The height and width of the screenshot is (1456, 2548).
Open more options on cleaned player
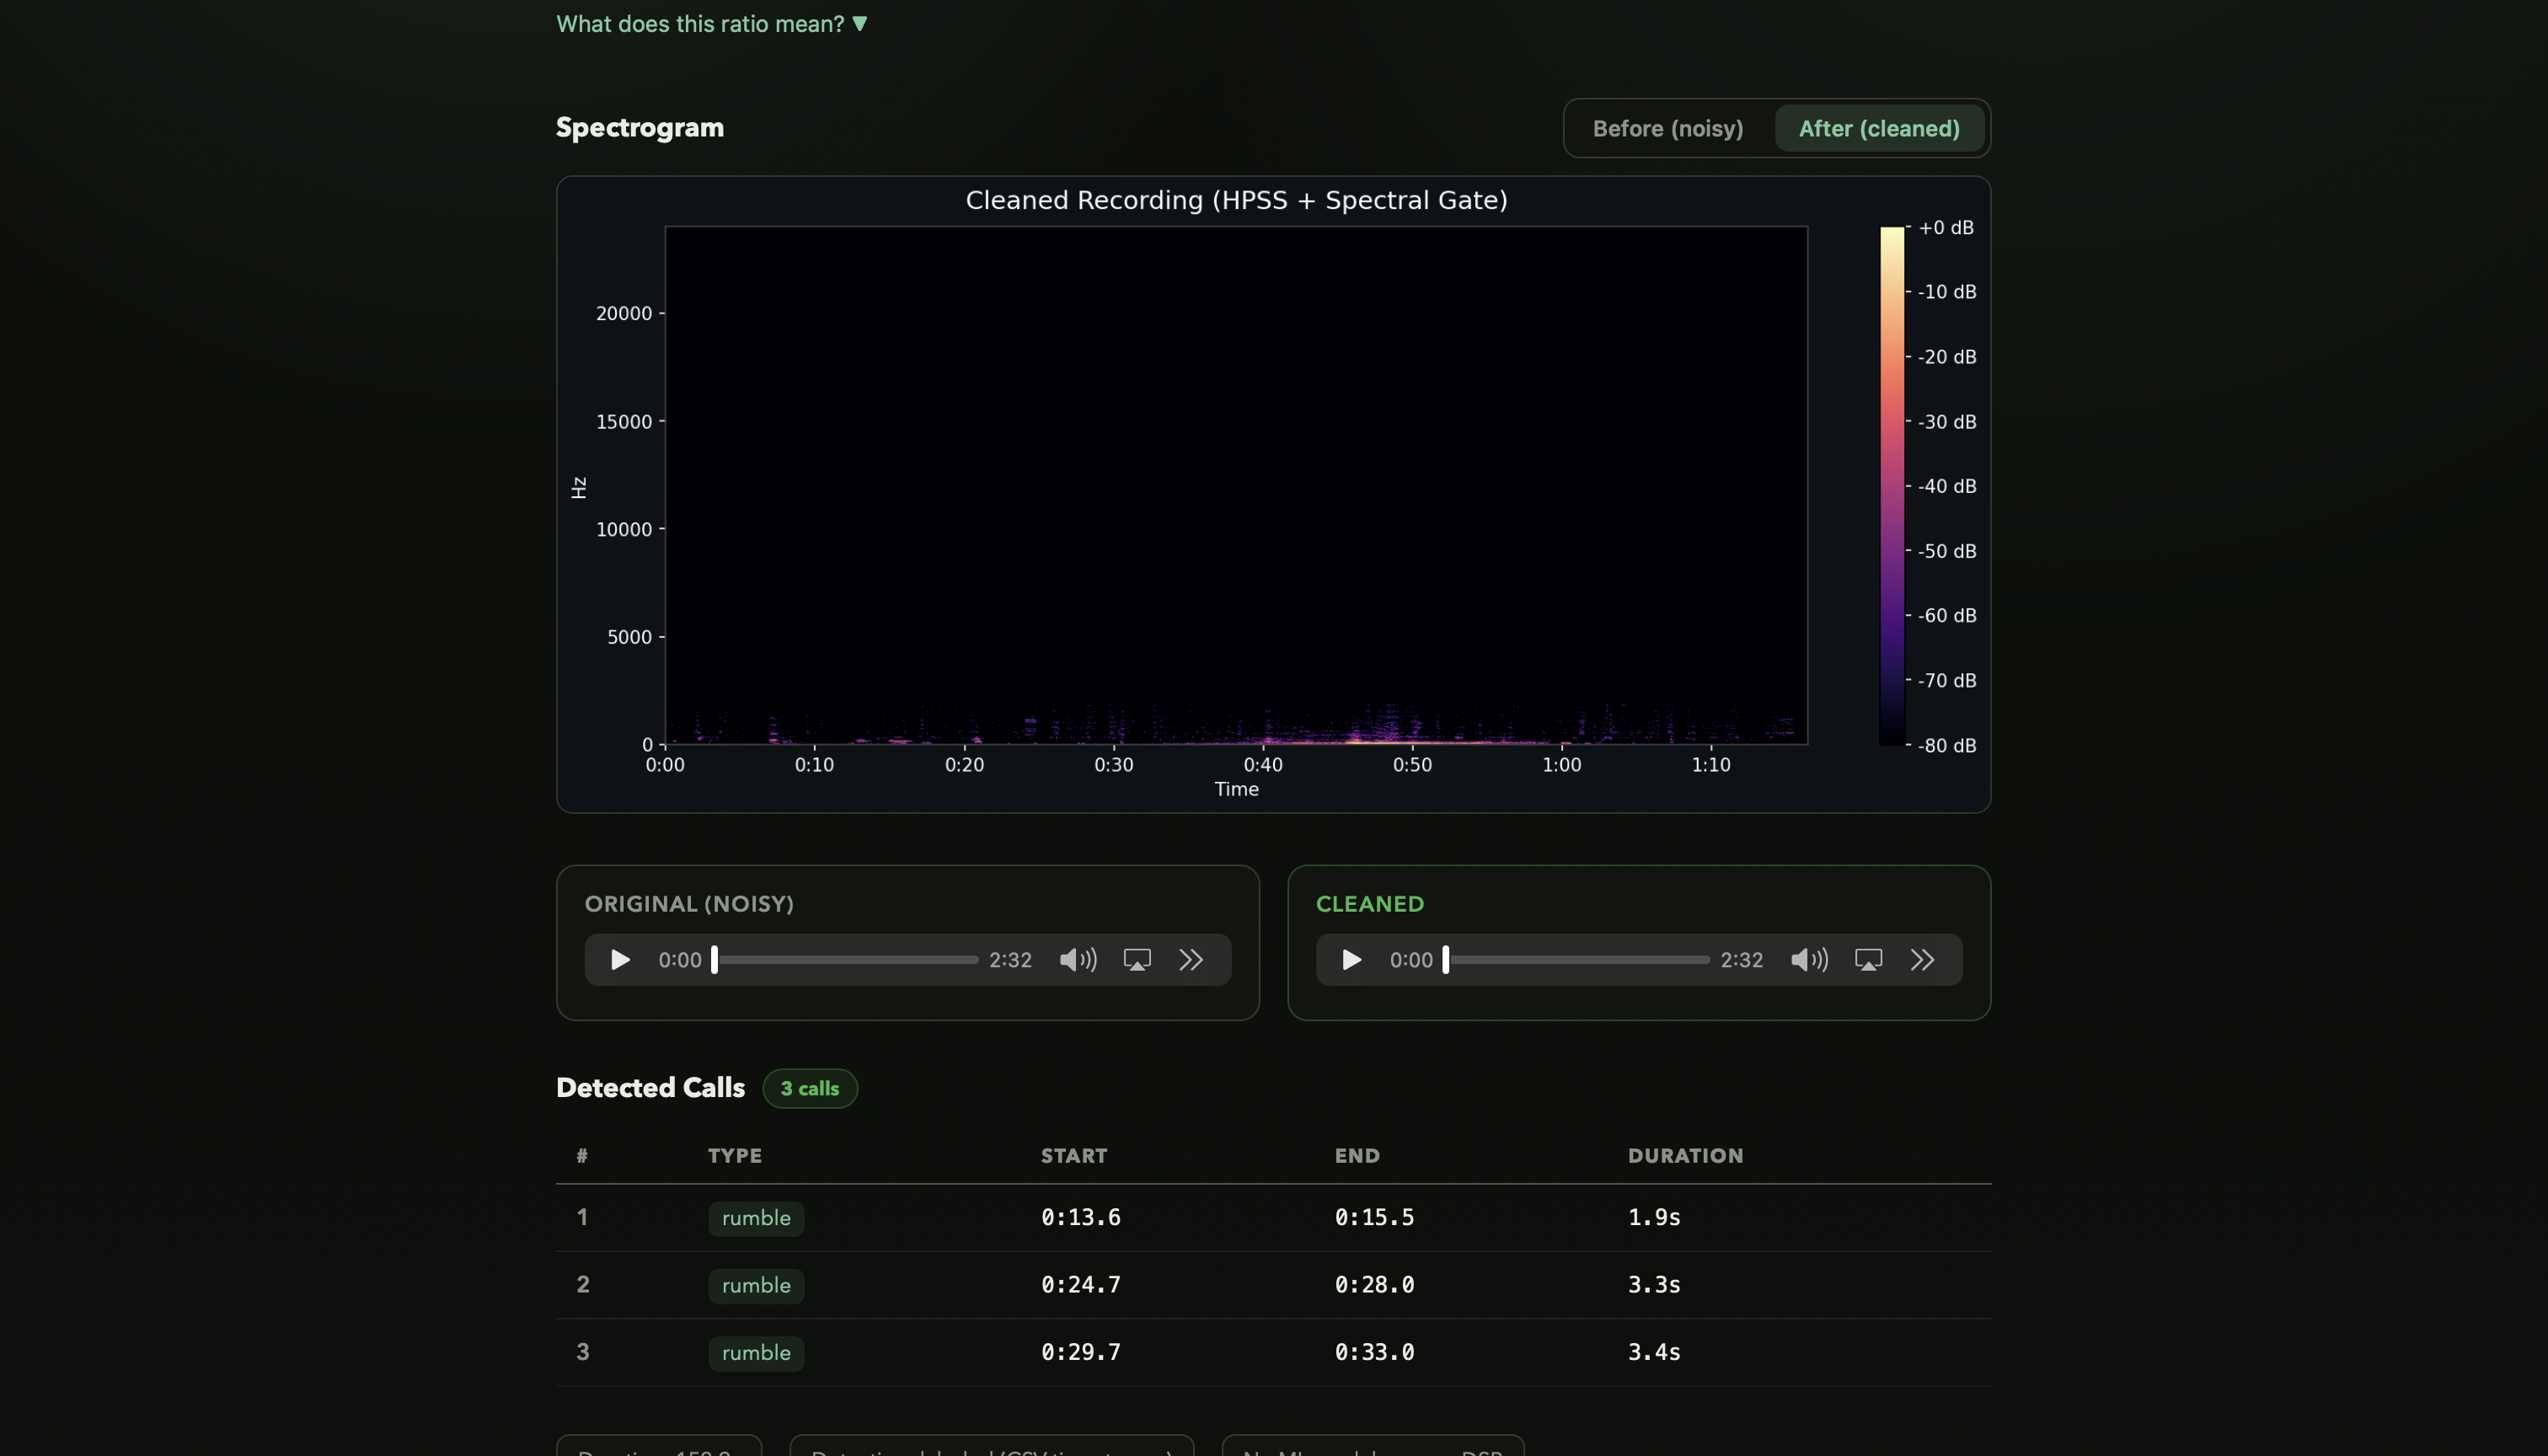1921,960
